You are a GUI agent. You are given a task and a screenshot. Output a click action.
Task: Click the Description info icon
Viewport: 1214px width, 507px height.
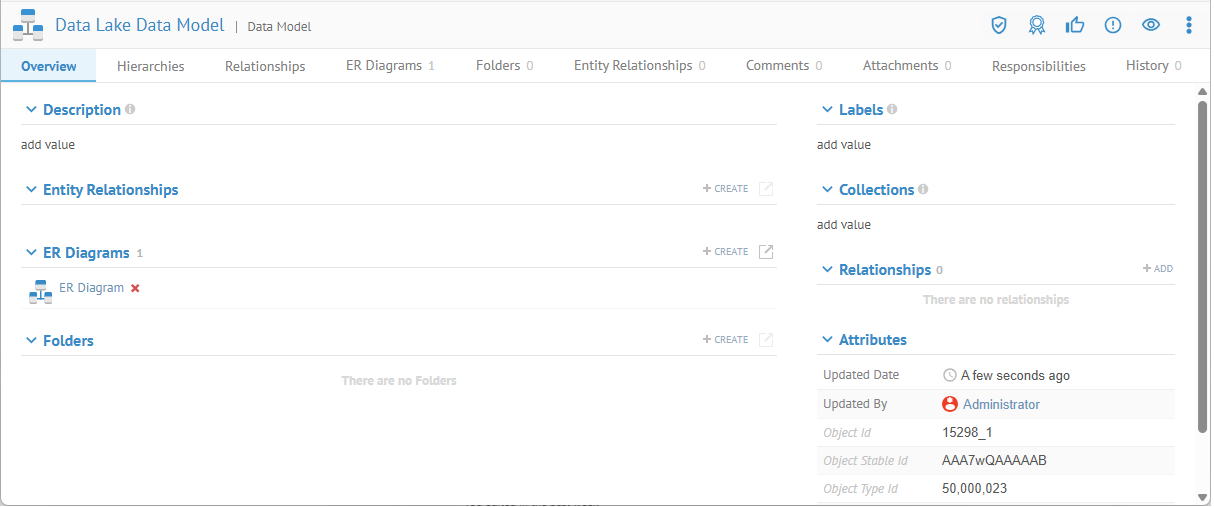tap(130, 110)
